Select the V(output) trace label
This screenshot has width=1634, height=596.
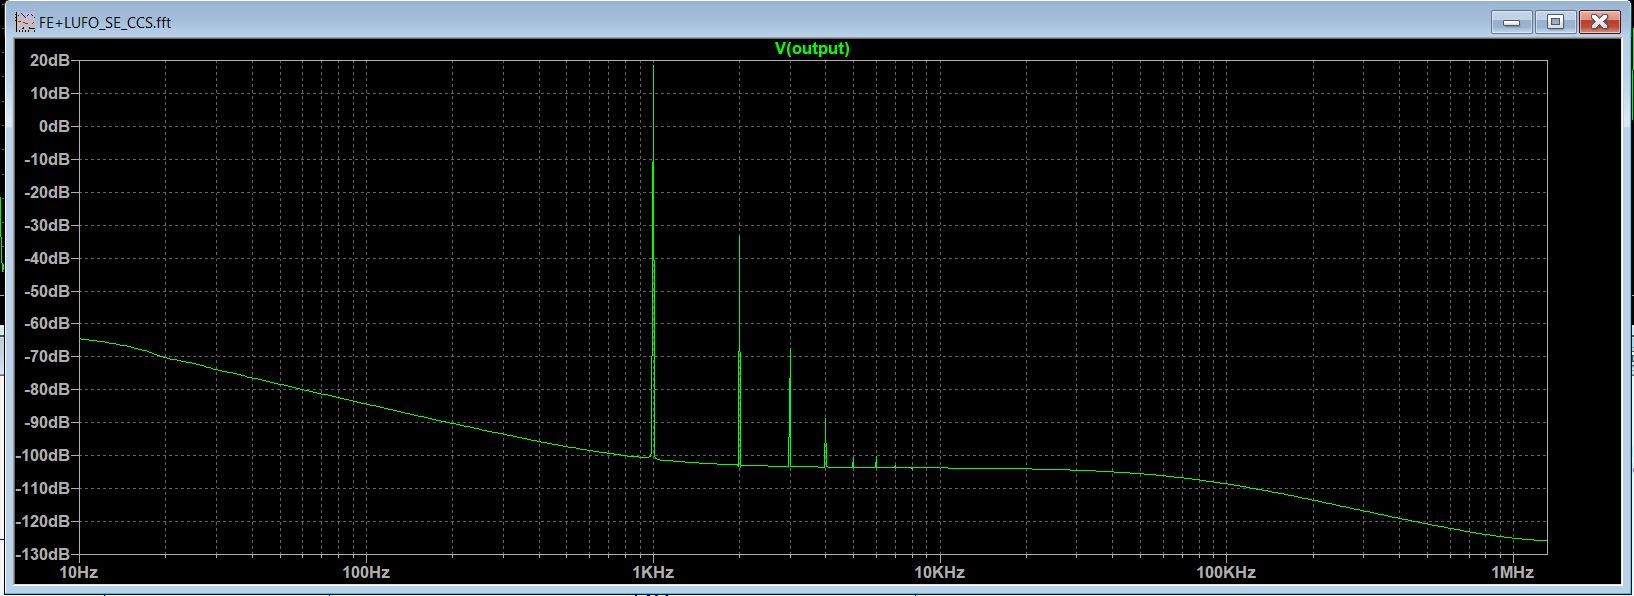[x=812, y=48]
